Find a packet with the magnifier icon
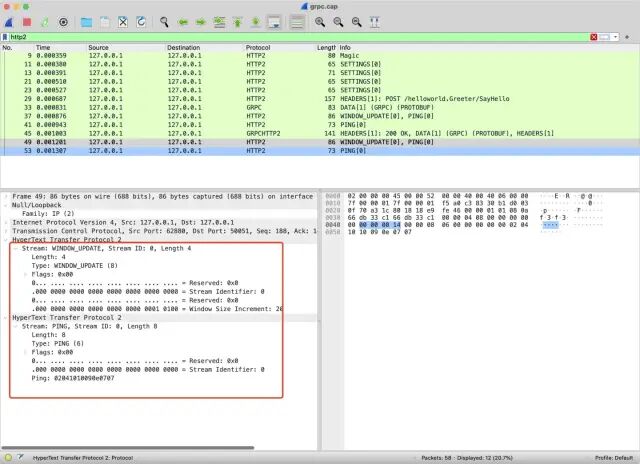This screenshot has width=640, height=464. pyautogui.click(x=164, y=22)
